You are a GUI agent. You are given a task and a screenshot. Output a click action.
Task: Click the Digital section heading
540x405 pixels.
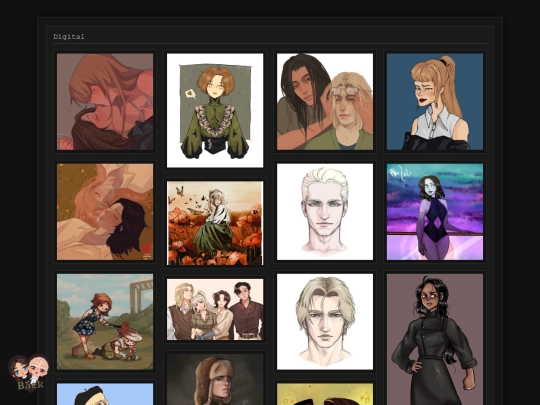coord(69,37)
